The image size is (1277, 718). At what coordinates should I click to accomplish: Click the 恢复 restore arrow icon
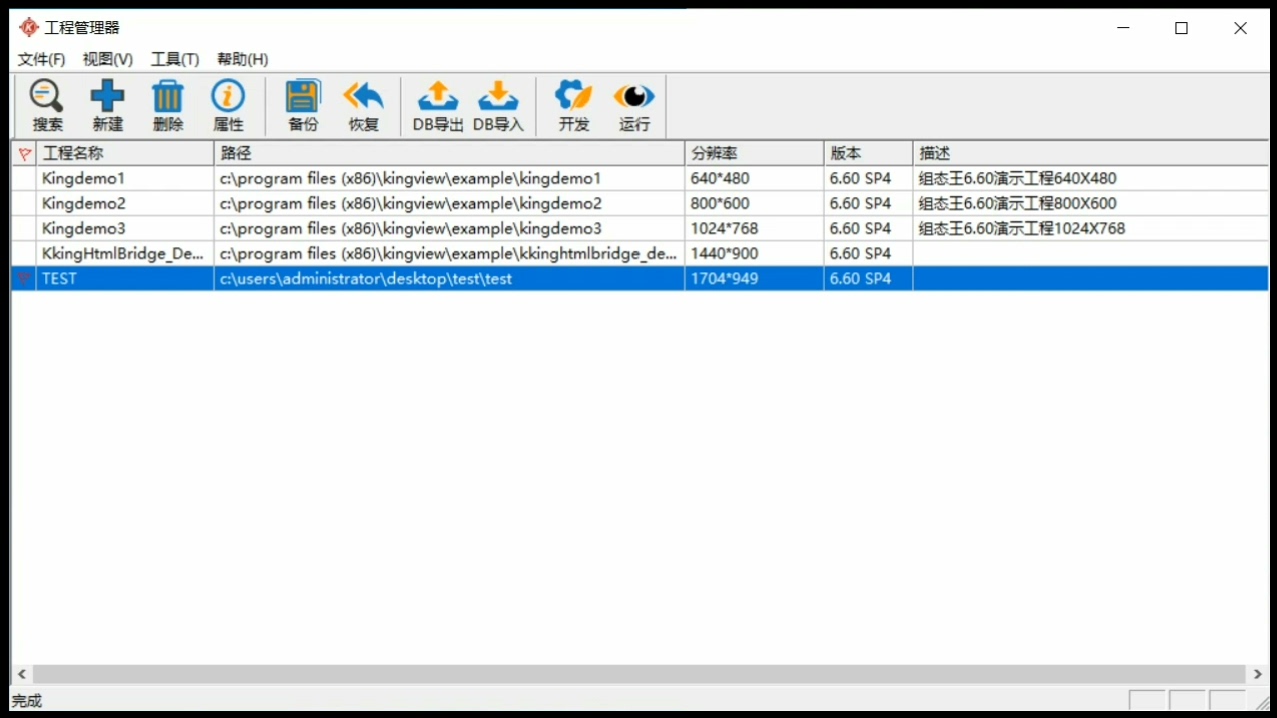click(363, 106)
